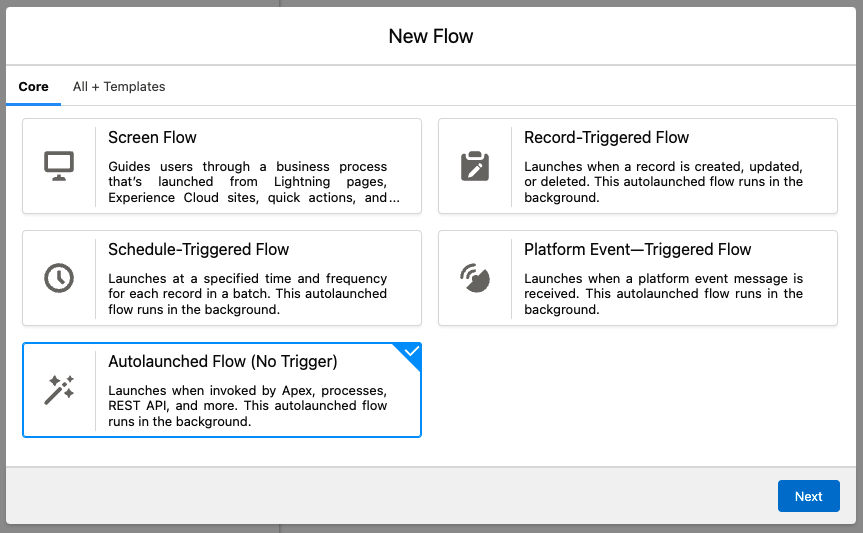863x533 pixels.
Task: Click the Record-Triggered Flow description text
Action: click(x=663, y=182)
